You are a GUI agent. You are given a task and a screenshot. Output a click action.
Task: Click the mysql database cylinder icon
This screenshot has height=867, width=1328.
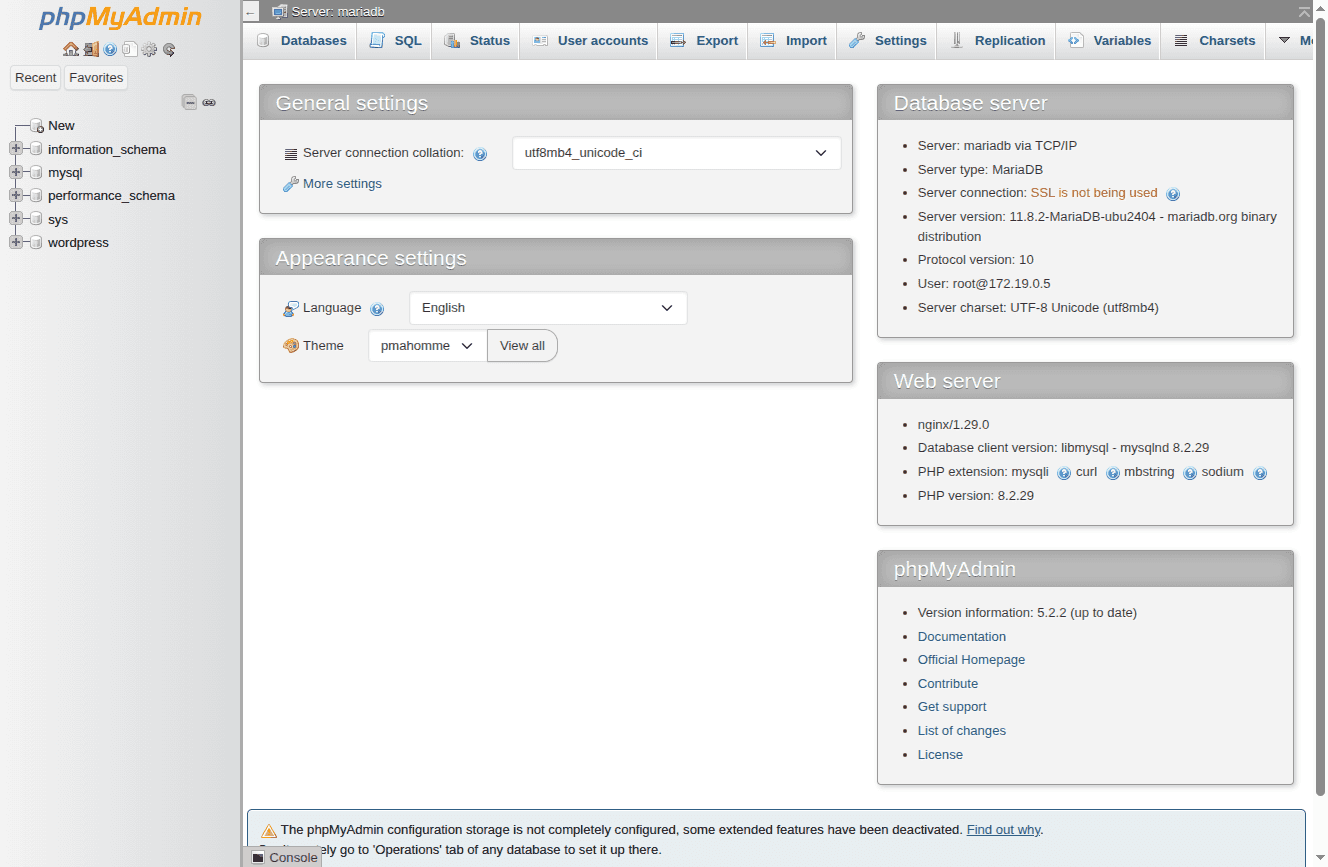(x=37, y=173)
